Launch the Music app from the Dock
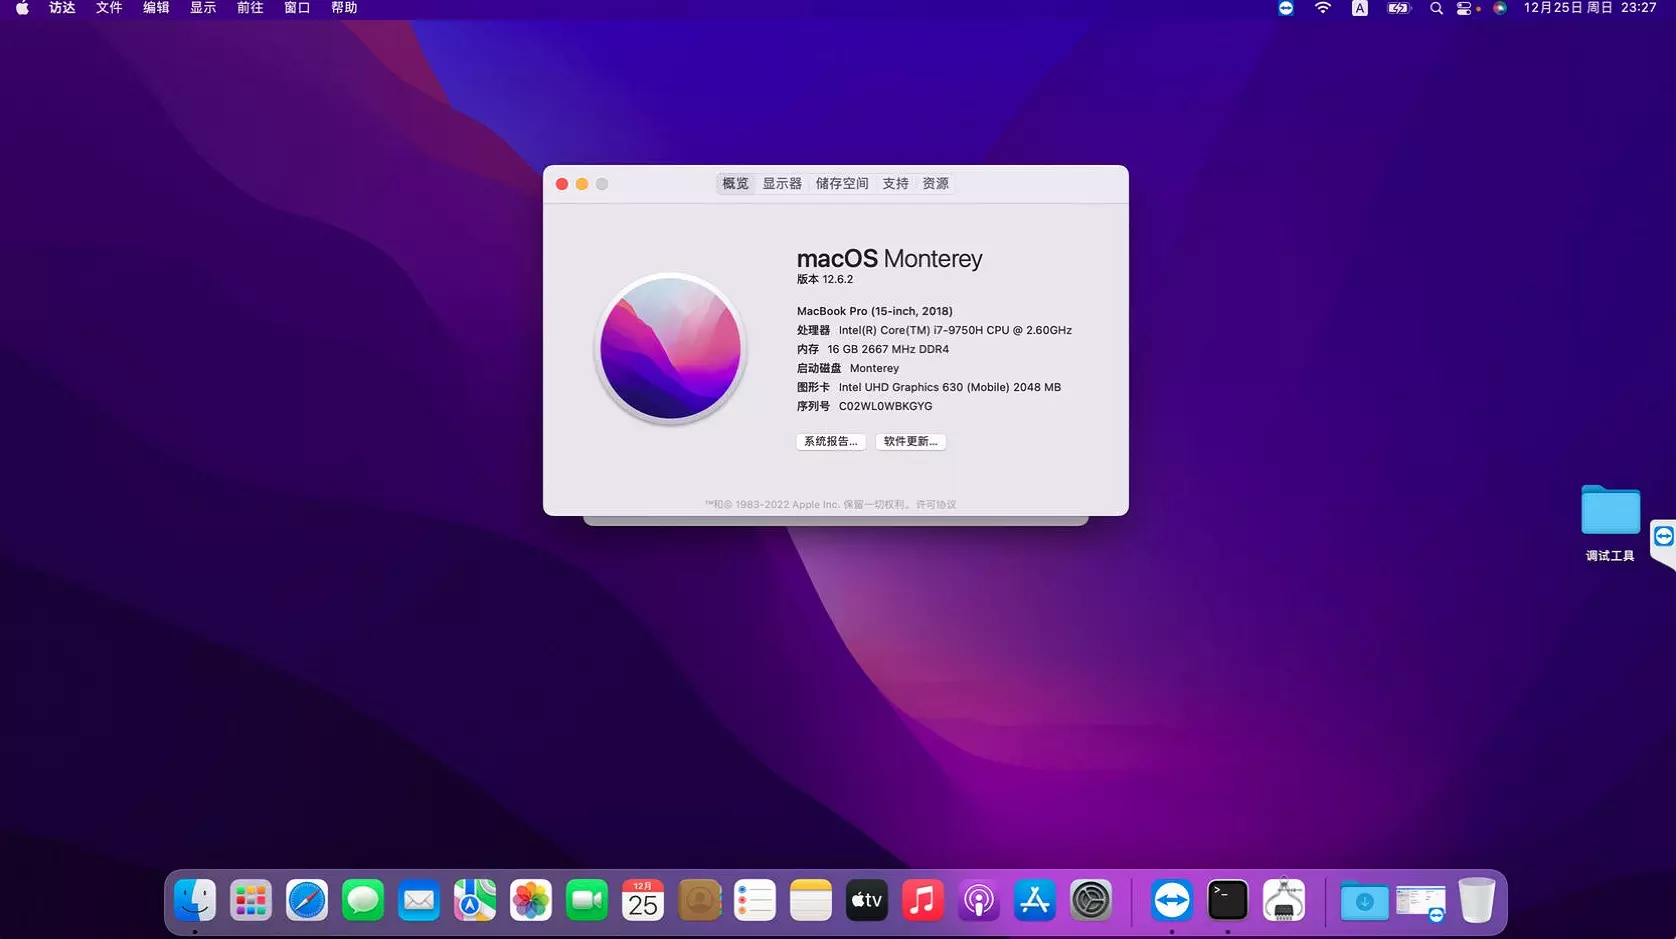 coord(923,901)
